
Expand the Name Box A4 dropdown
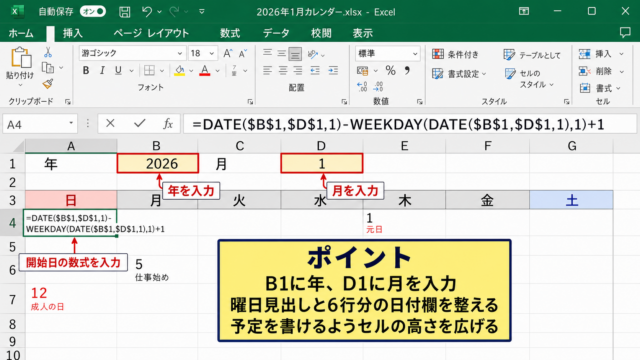[x=71, y=123]
